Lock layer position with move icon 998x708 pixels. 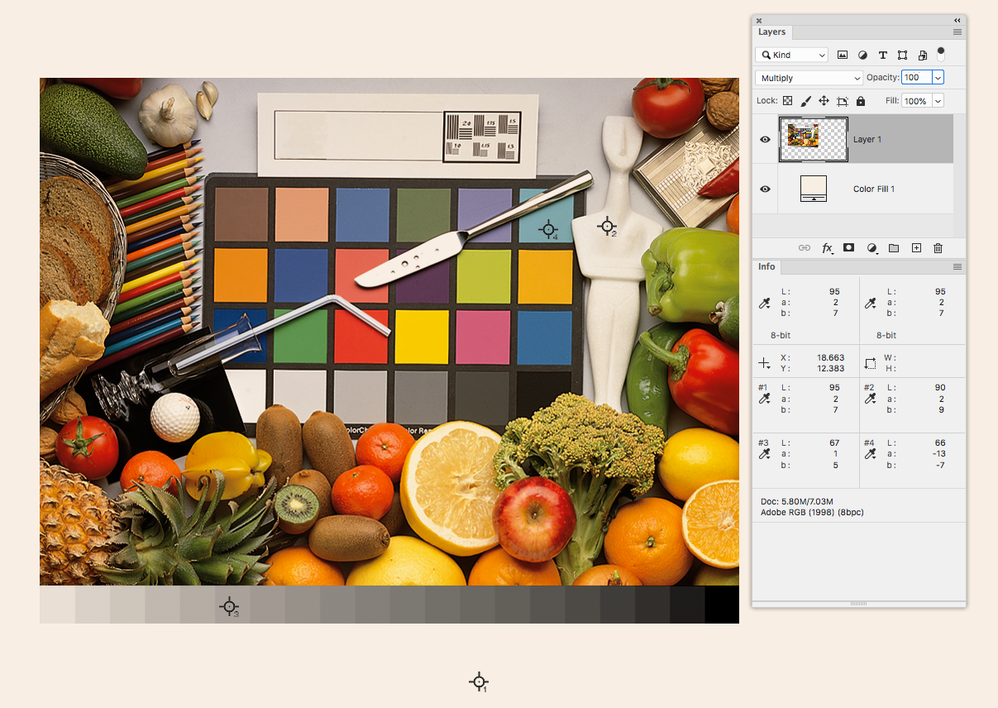click(x=824, y=101)
